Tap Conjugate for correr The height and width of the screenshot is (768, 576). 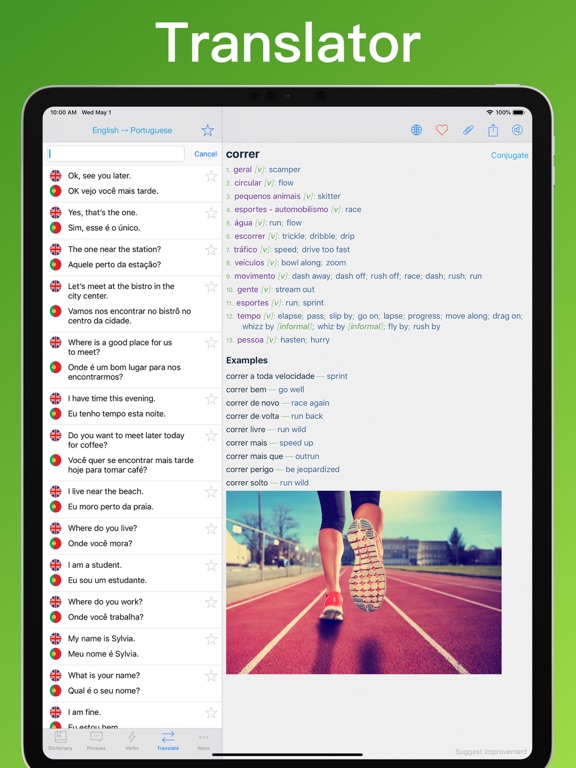coord(509,155)
